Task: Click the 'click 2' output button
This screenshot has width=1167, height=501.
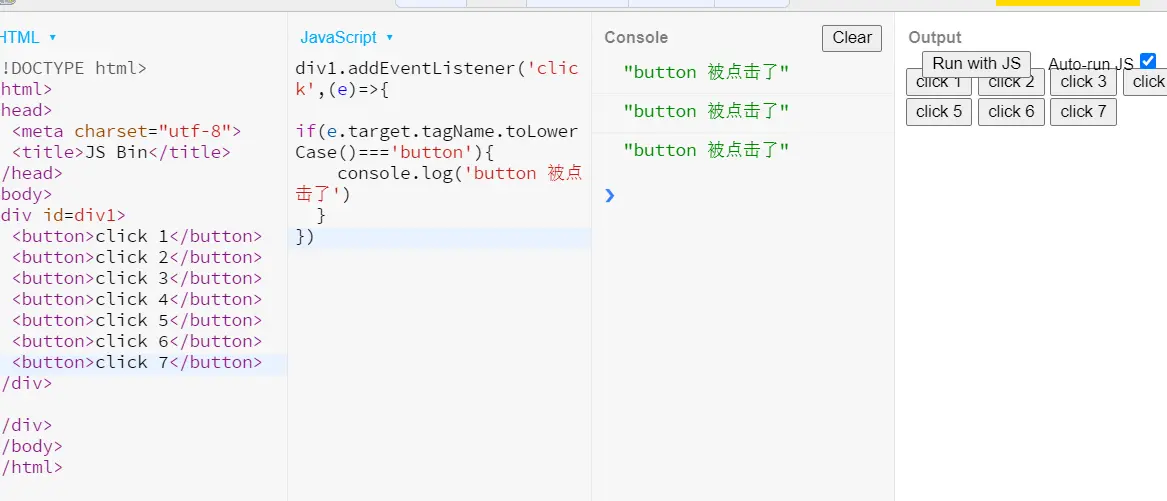Action: (x=1011, y=83)
